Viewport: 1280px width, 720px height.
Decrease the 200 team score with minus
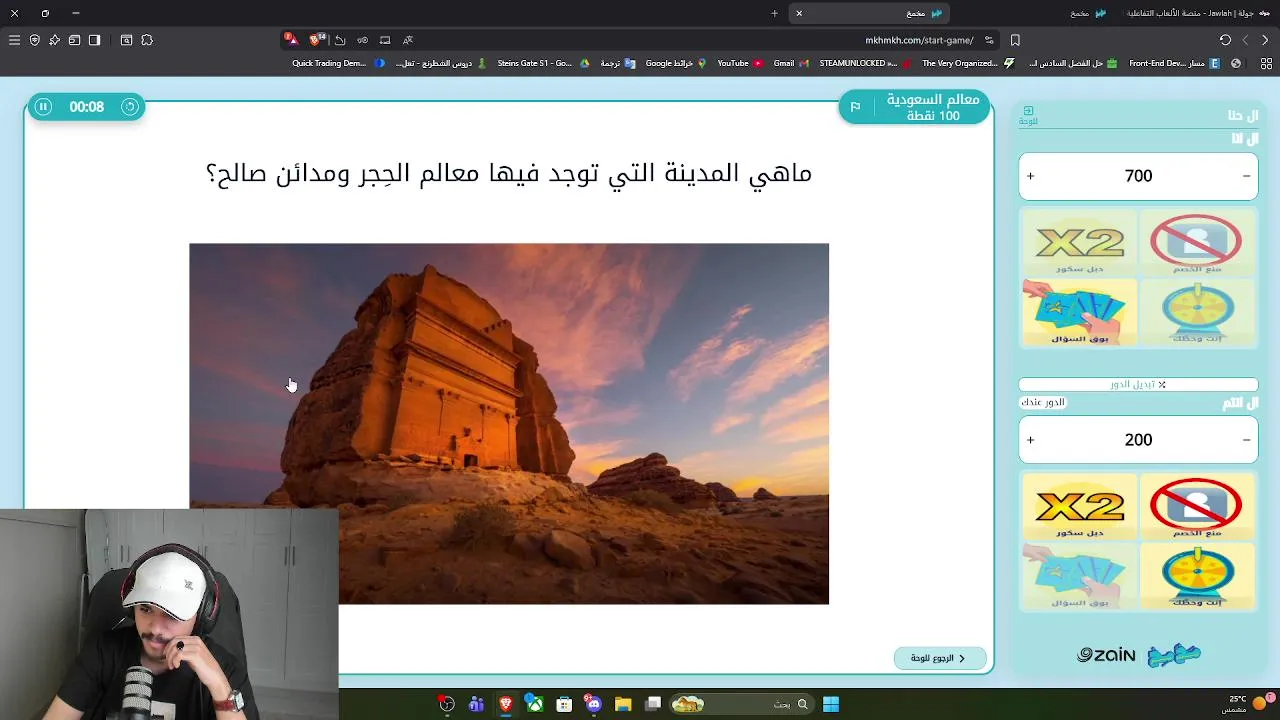coord(1246,440)
